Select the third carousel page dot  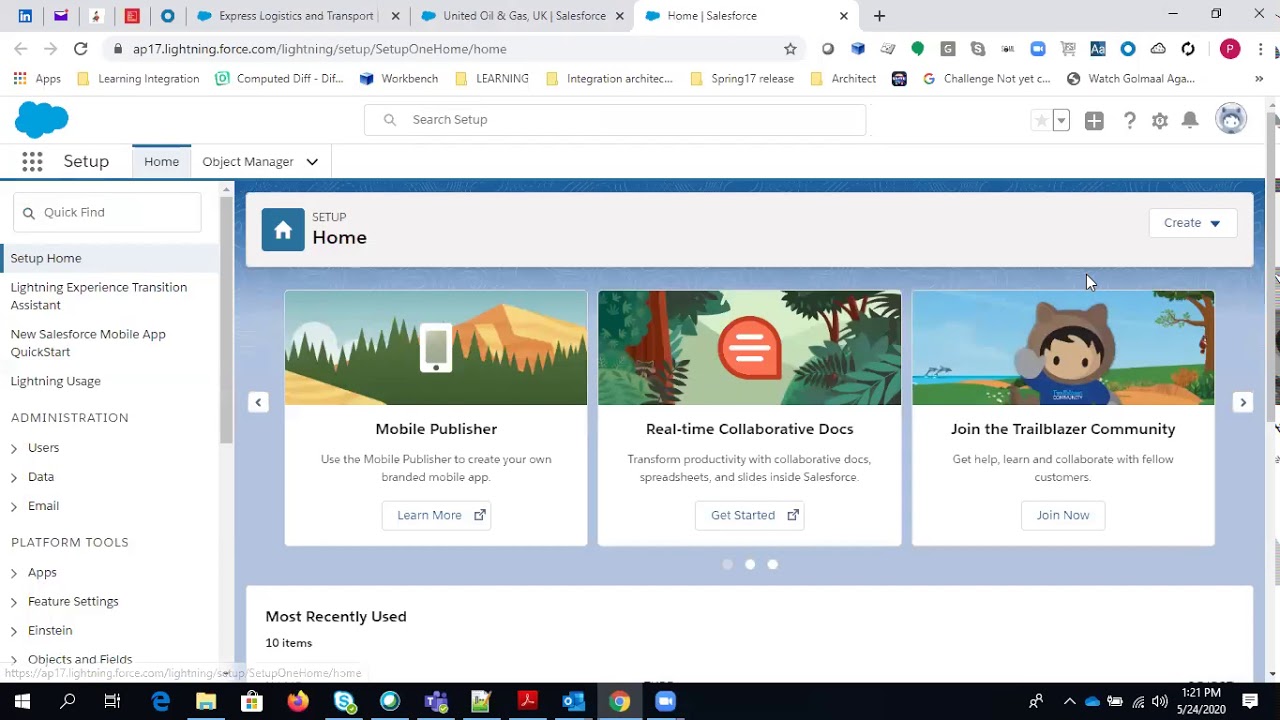pyautogui.click(x=772, y=564)
